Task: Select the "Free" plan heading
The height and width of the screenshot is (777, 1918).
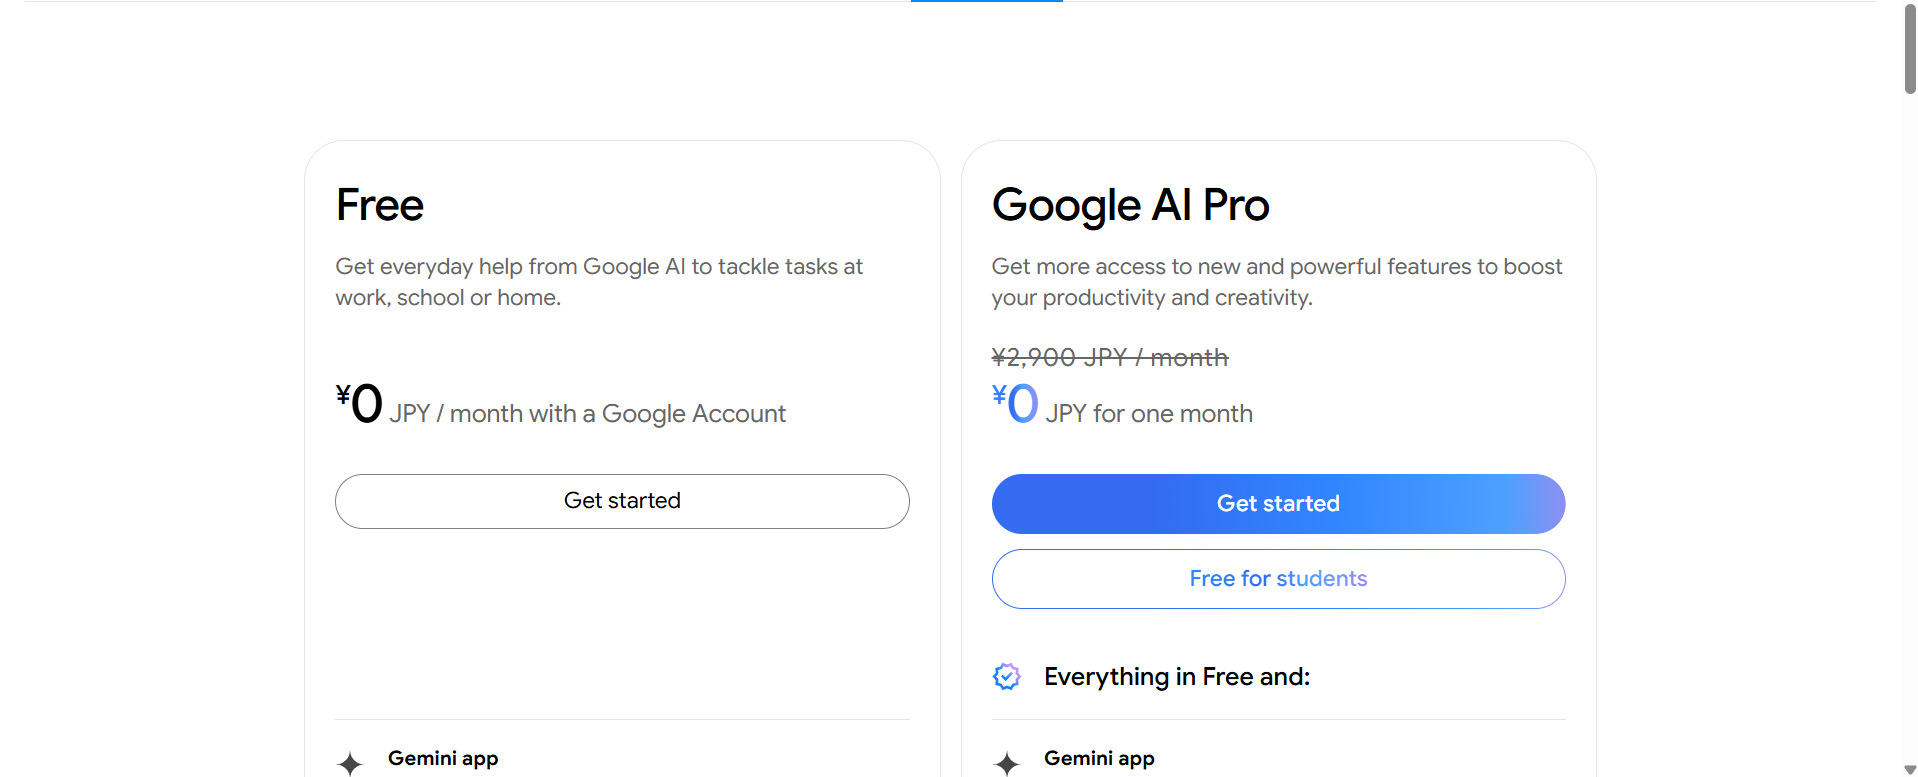Action: click(380, 205)
